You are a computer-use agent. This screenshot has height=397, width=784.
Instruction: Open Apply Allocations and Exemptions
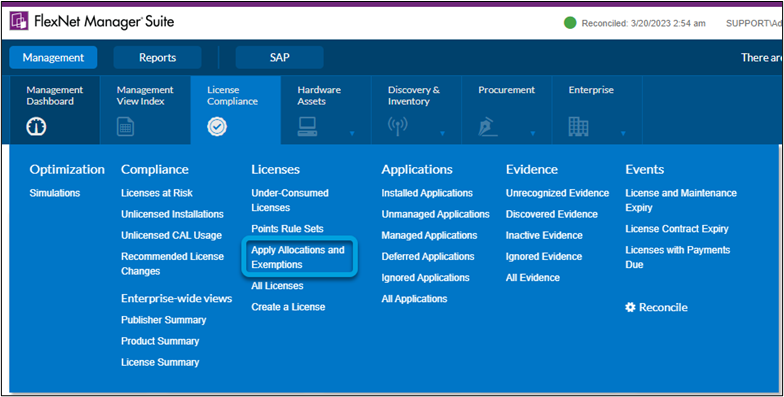pyautogui.click(x=298, y=257)
